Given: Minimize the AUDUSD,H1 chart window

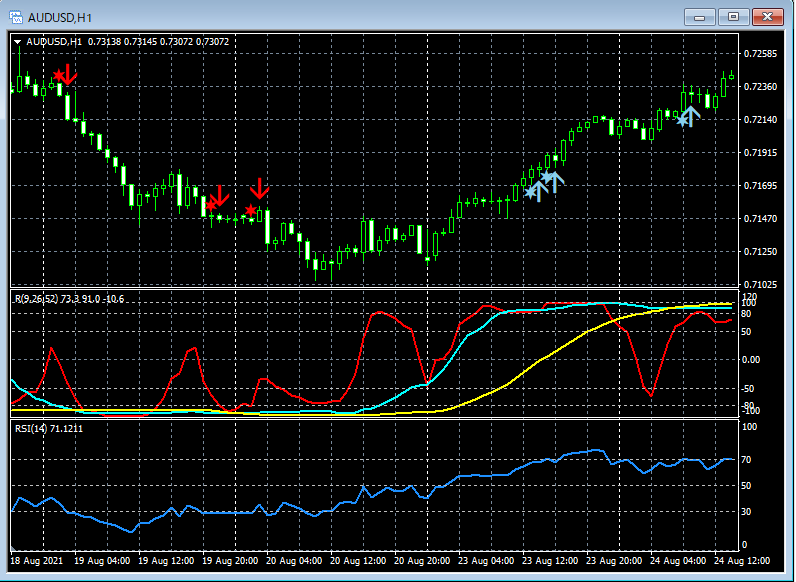Looking at the screenshot, I should tap(700, 17).
